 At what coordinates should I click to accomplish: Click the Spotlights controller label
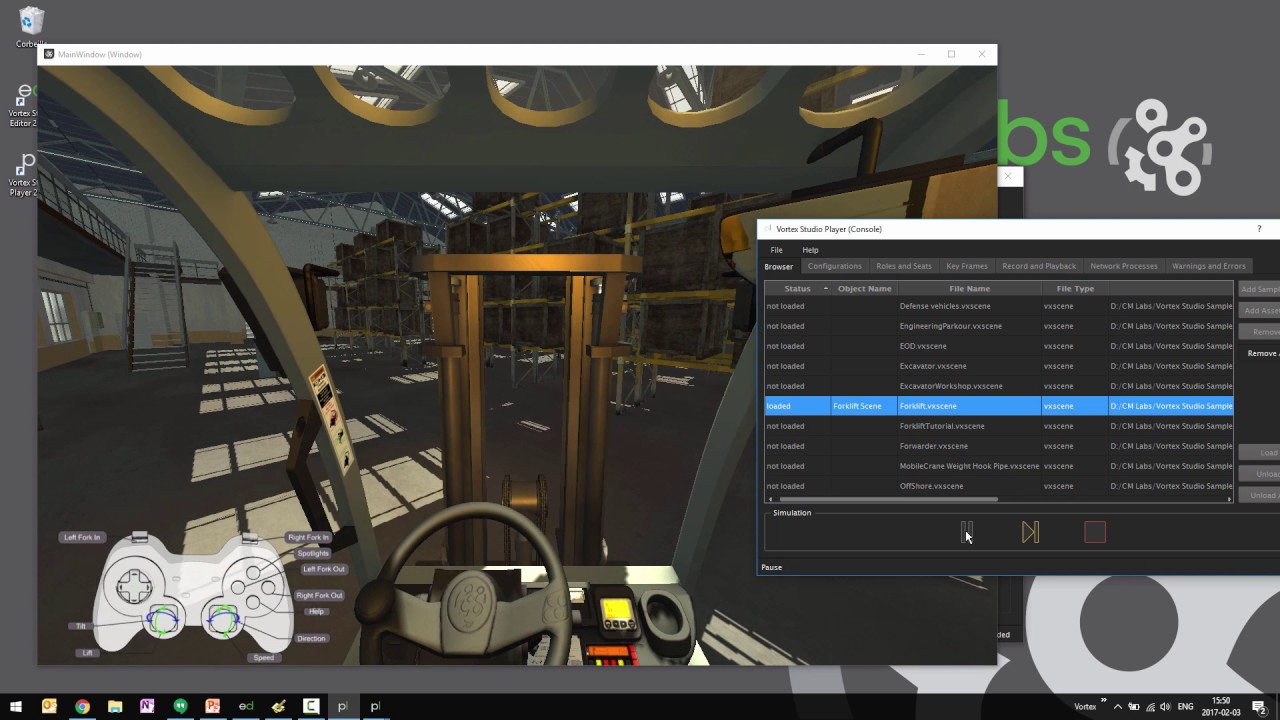coord(313,553)
